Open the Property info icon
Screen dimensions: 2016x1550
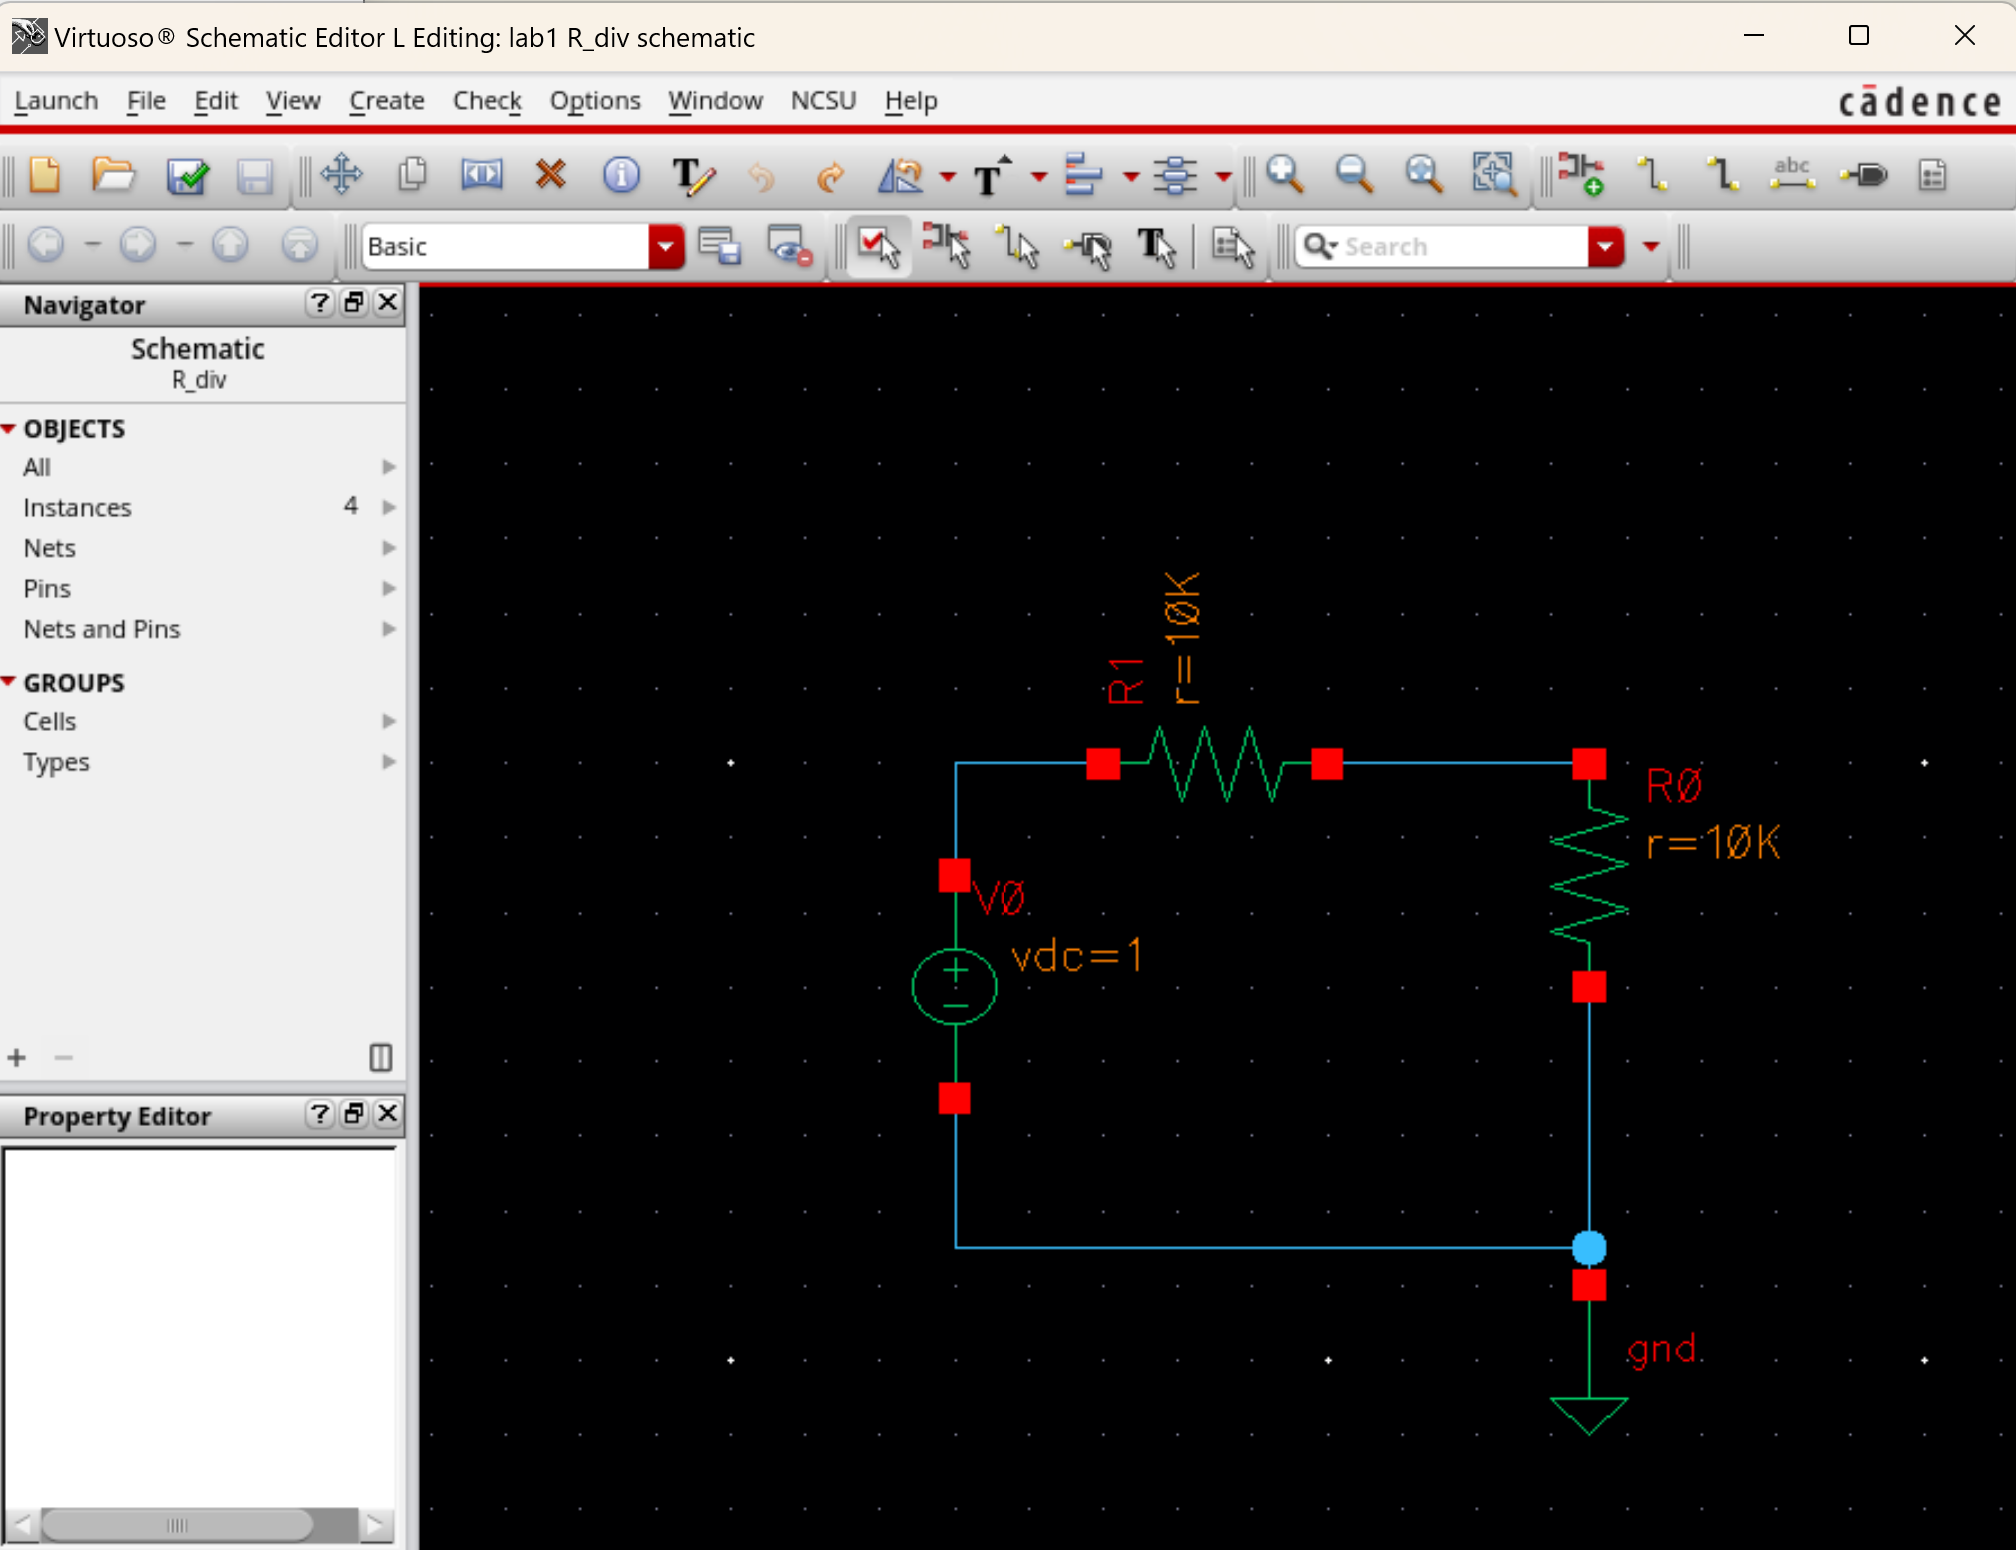621,175
